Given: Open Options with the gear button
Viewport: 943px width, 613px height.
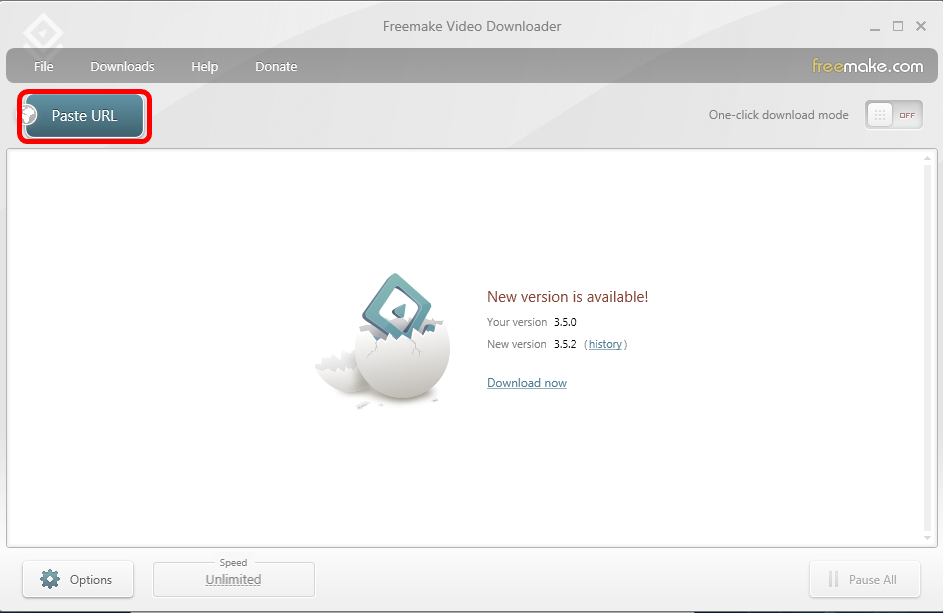Looking at the screenshot, I should point(78,579).
